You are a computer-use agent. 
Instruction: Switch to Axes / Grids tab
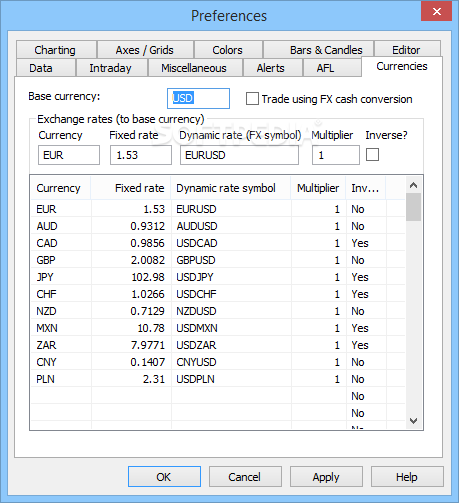click(x=145, y=50)
